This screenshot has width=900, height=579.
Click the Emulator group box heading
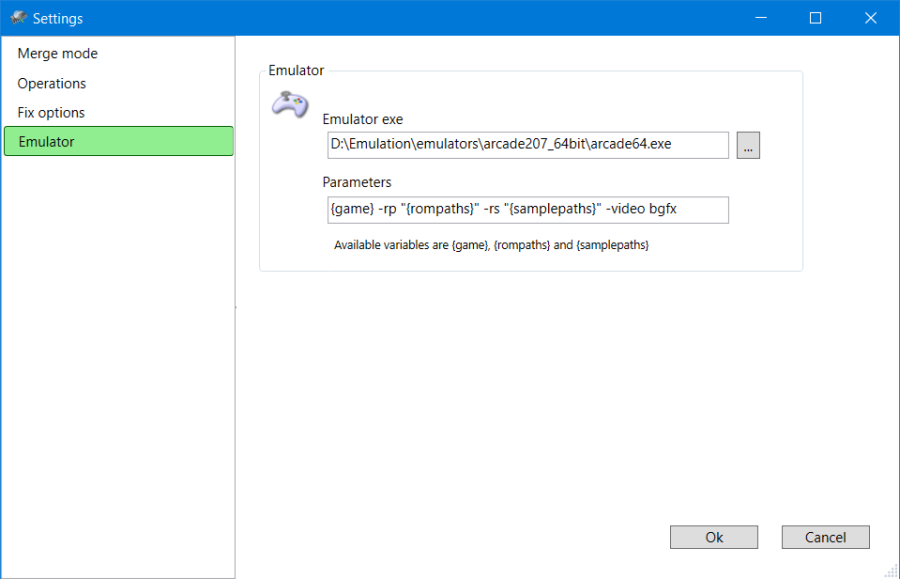click(296, 71)
